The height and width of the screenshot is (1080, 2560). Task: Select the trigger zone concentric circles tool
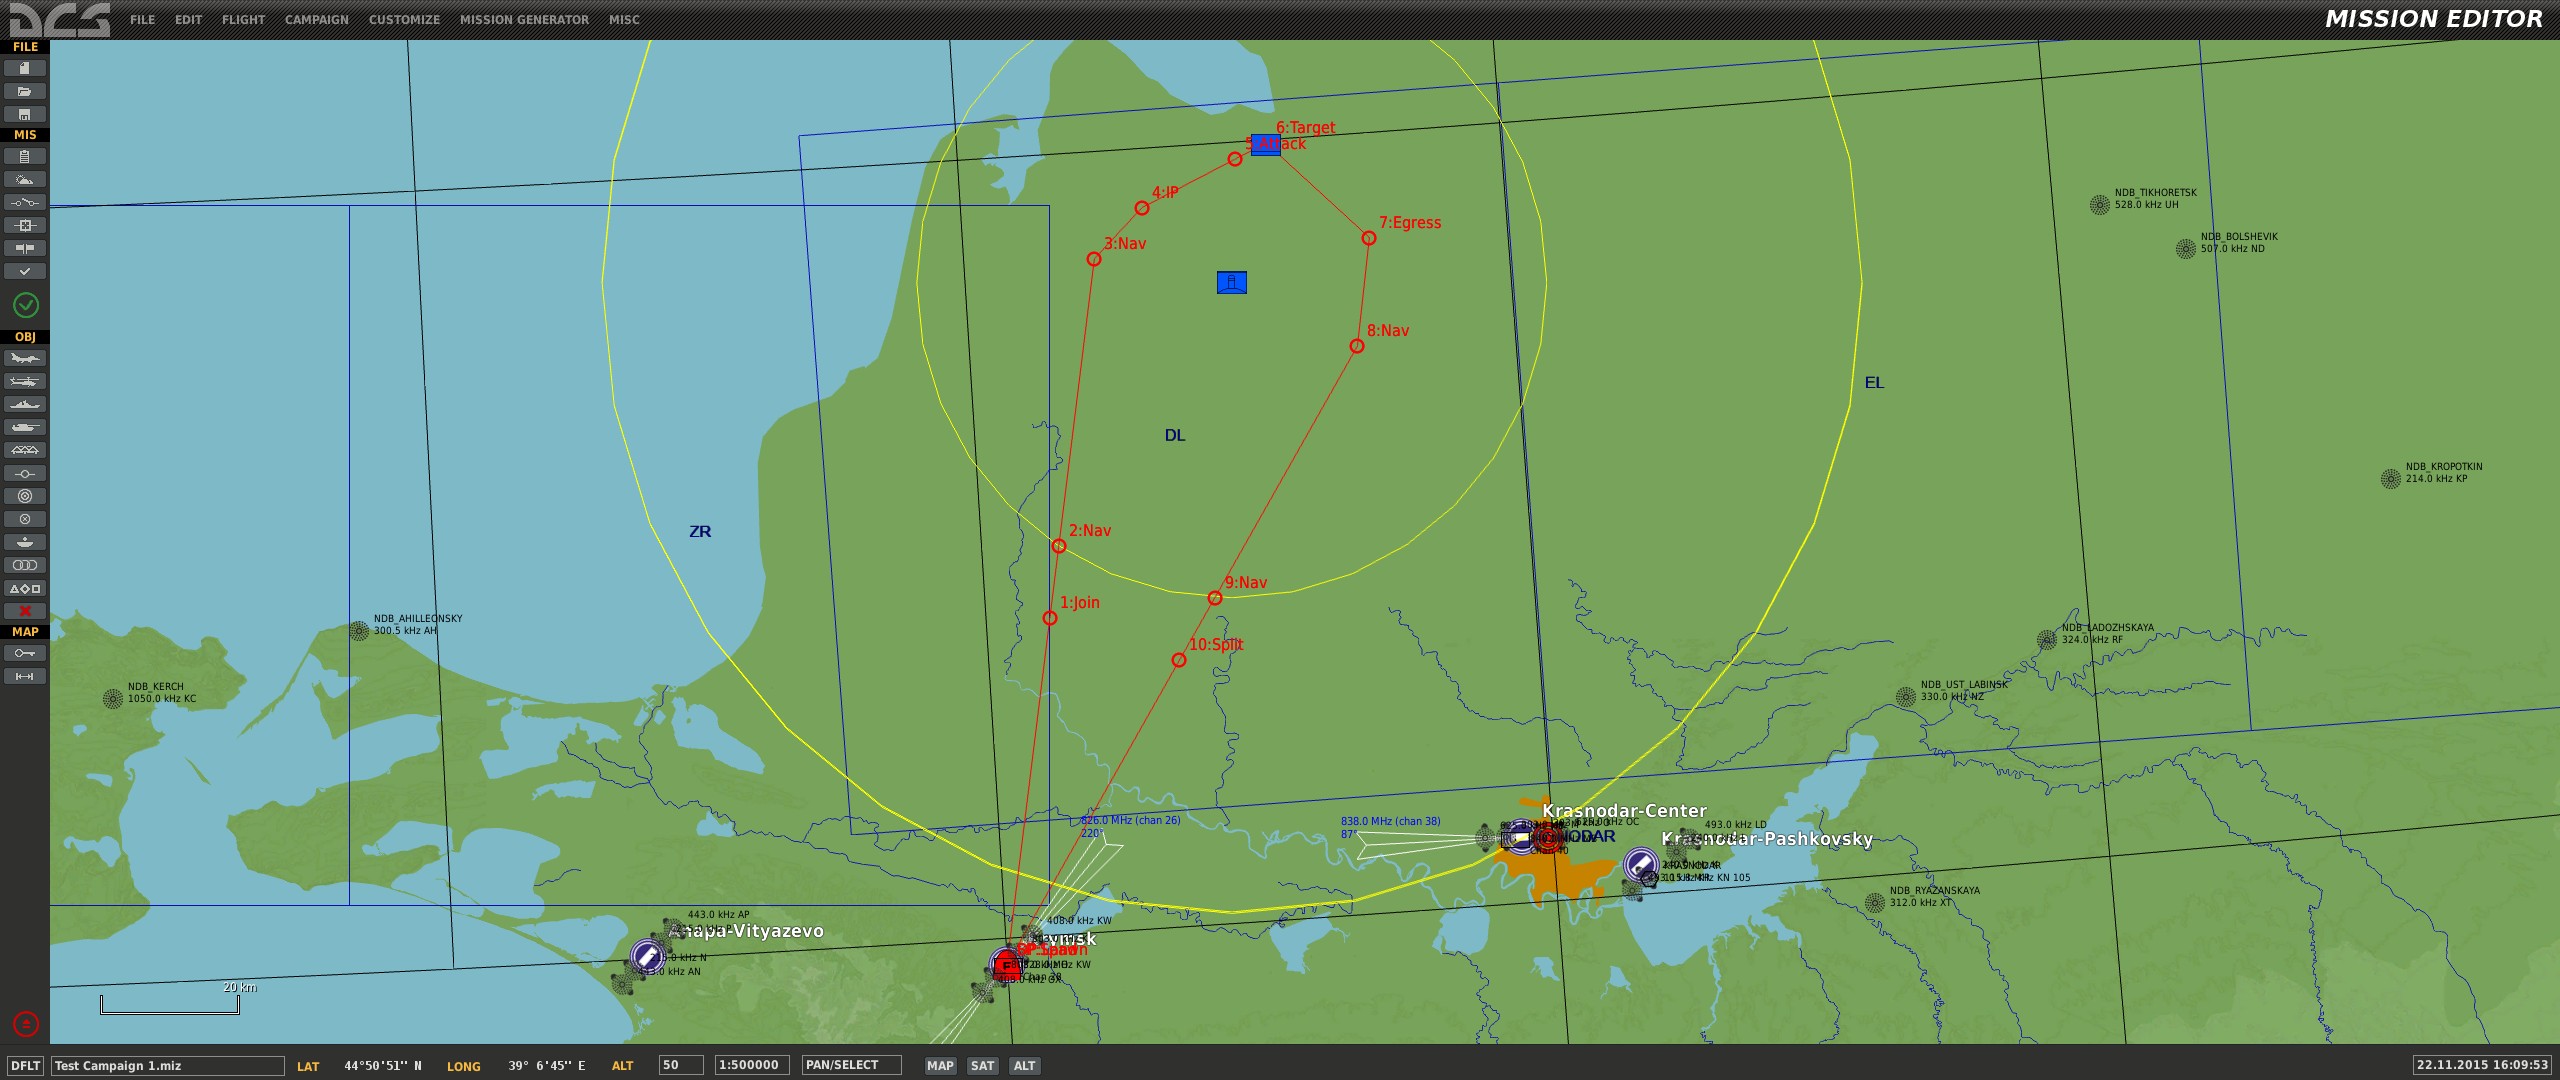(25, 496)
